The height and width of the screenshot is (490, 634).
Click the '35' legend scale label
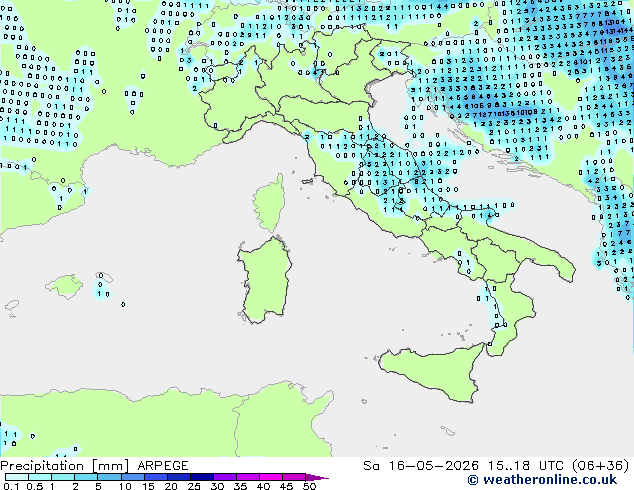(x=240, y=486)
